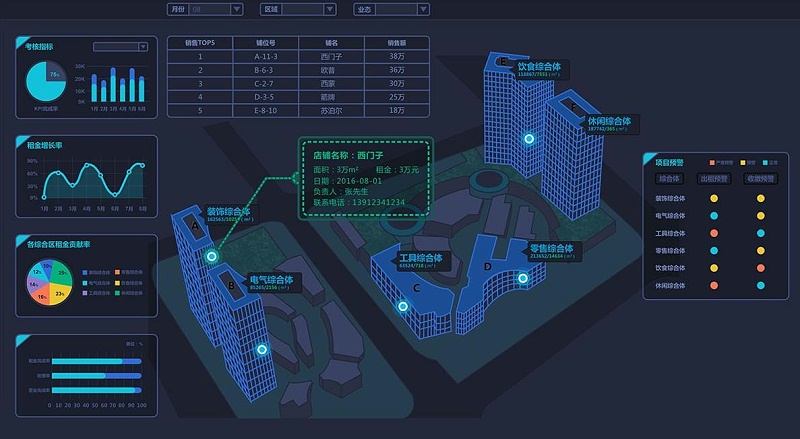
Task: Click the marker on 饮食综合体 tower
Action: (529, 139)
